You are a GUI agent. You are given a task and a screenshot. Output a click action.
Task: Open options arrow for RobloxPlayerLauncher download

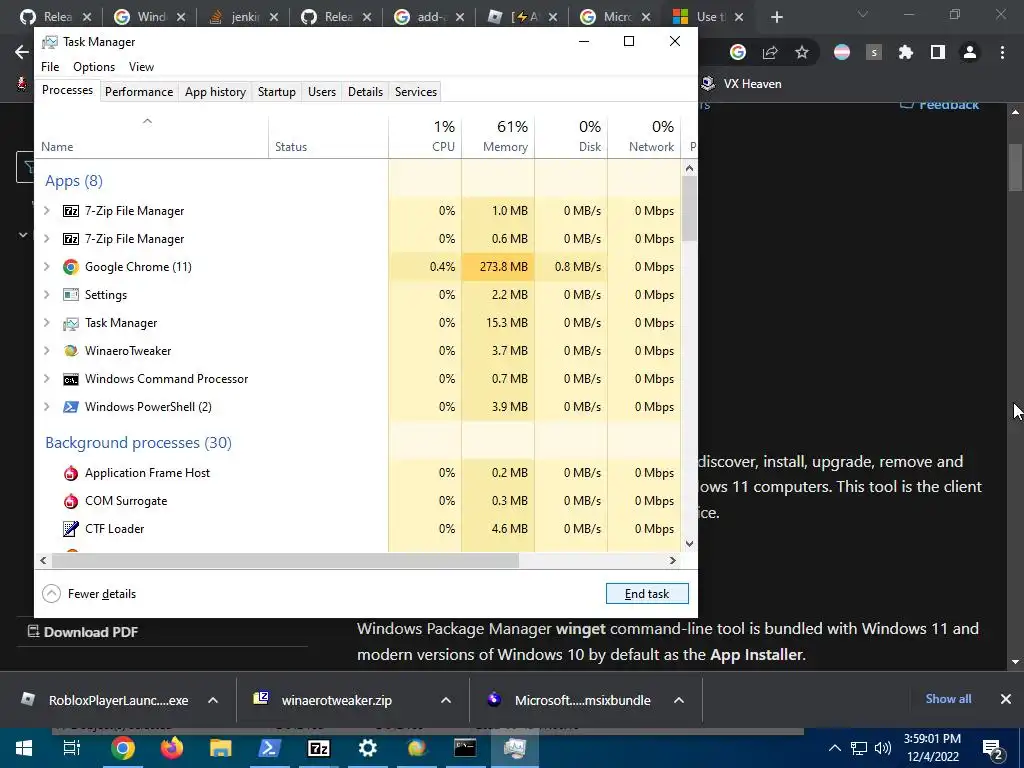[213, 700]
